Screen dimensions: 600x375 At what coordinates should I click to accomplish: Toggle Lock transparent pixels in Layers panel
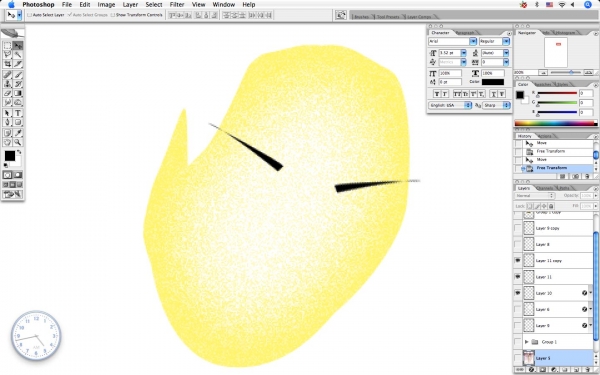pos(531,206)
